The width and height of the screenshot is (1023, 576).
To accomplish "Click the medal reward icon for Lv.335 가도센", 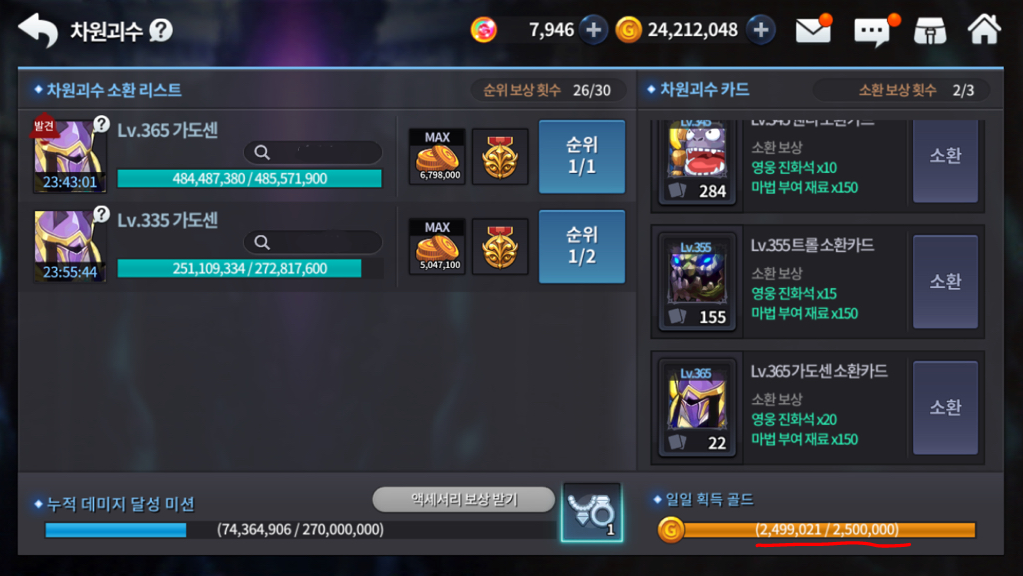I will tap(500, 247).
